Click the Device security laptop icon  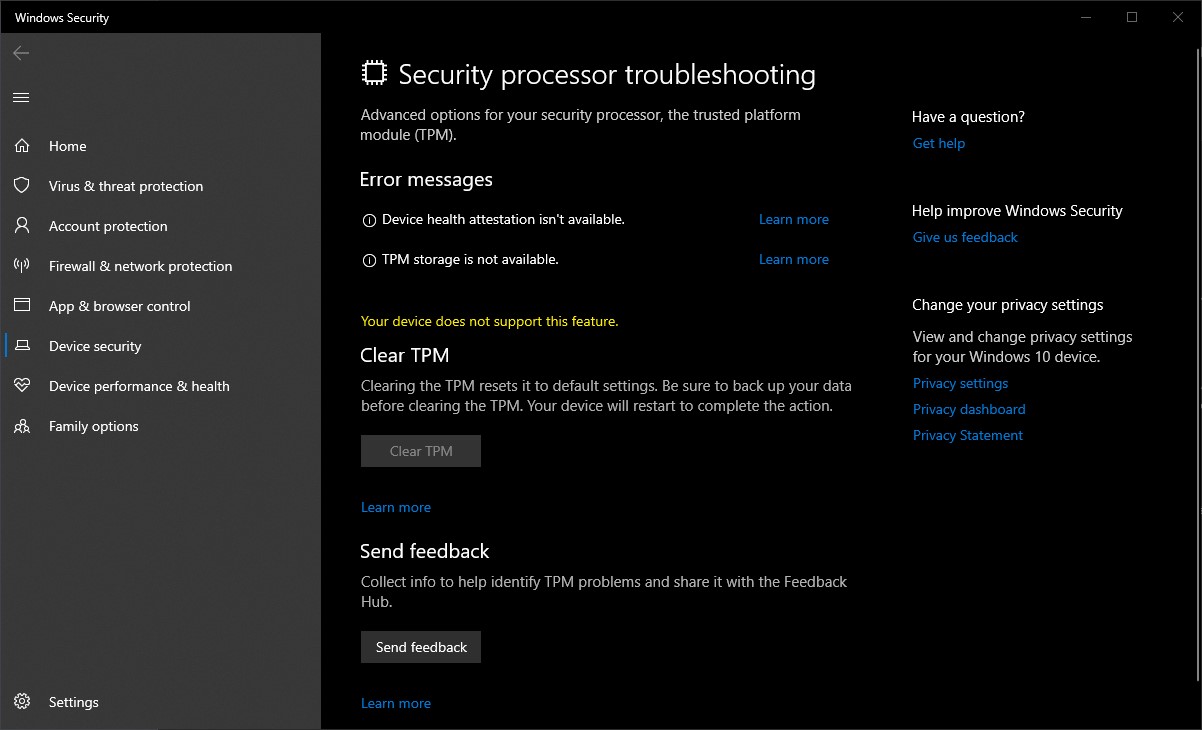(x=22, y=346)
